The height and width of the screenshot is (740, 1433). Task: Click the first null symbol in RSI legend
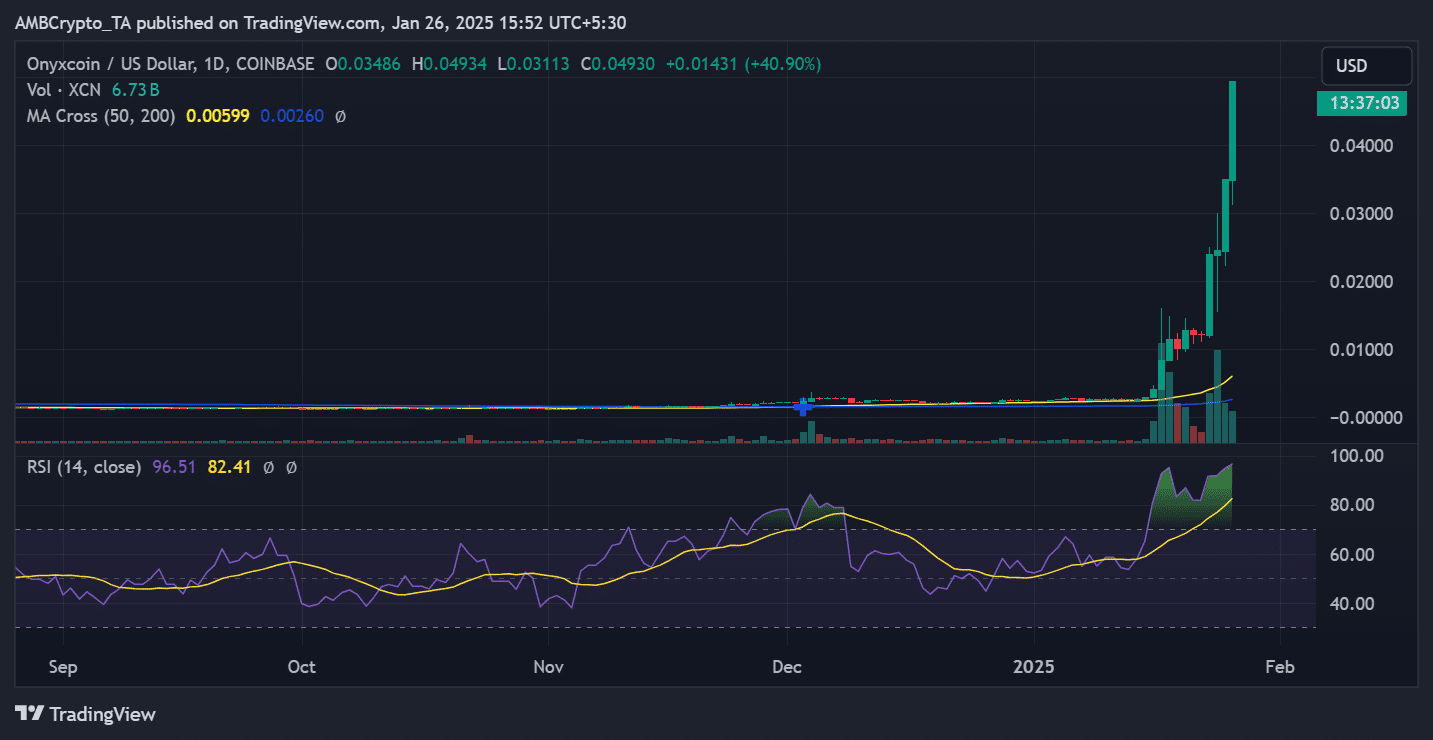tap(268, 467)
